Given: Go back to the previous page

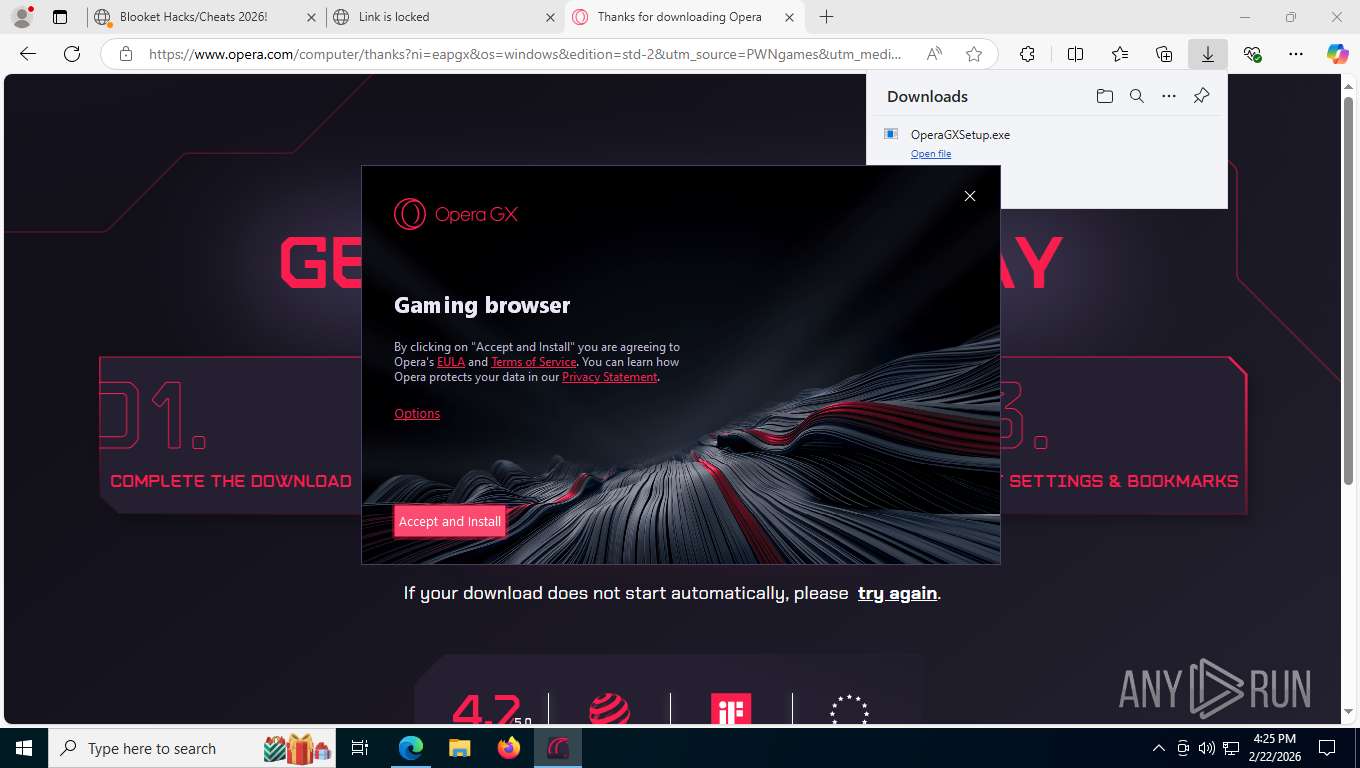Looking at the screenshot, I should coord(28,54).
